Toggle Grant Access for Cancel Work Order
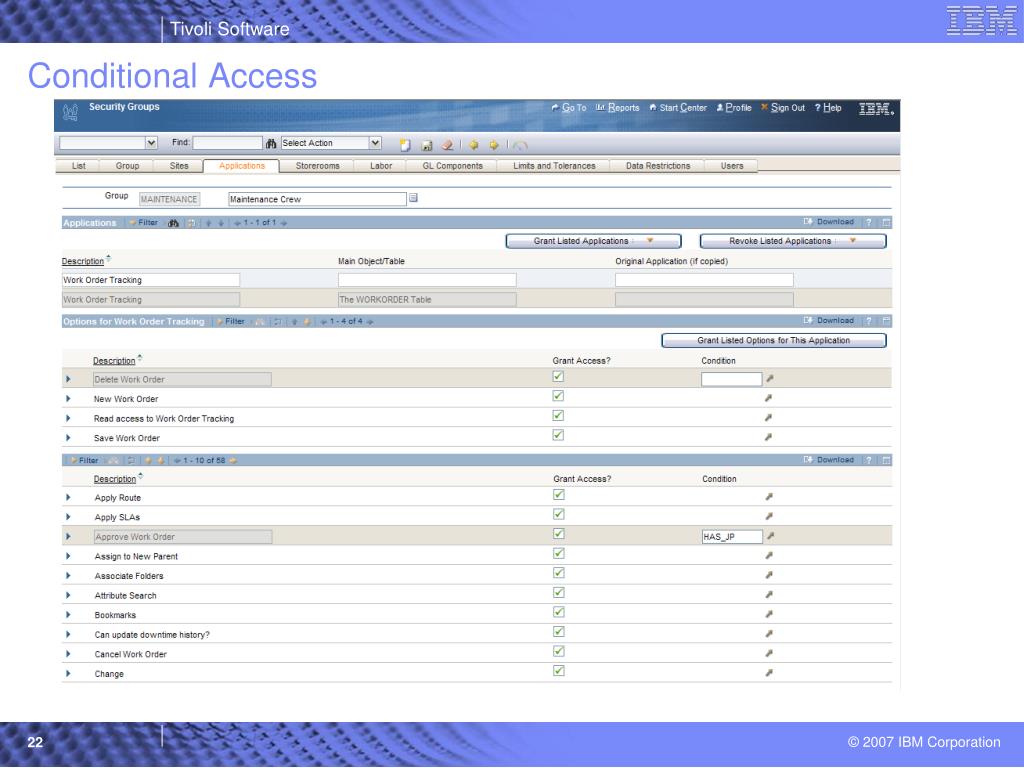The height and width of the screenshot is (768, 1024). tap(559, 652)
